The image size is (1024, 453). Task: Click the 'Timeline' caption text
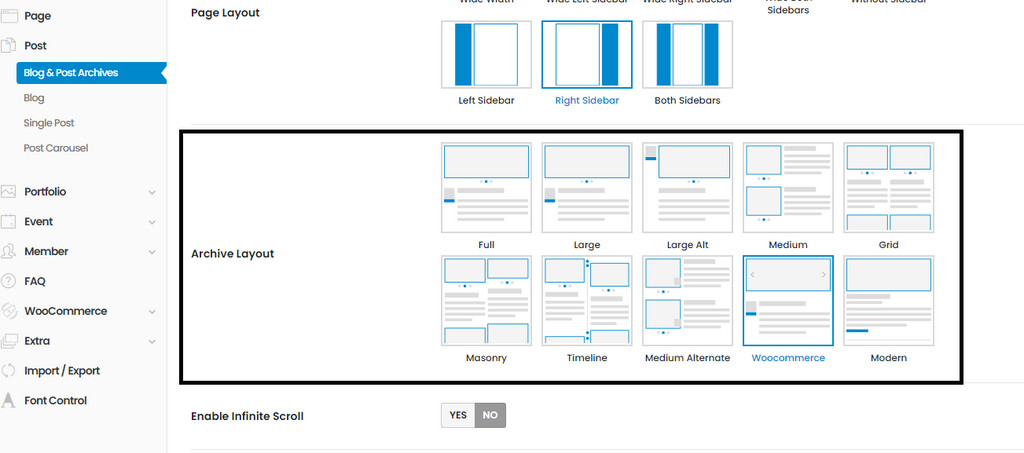586,358
